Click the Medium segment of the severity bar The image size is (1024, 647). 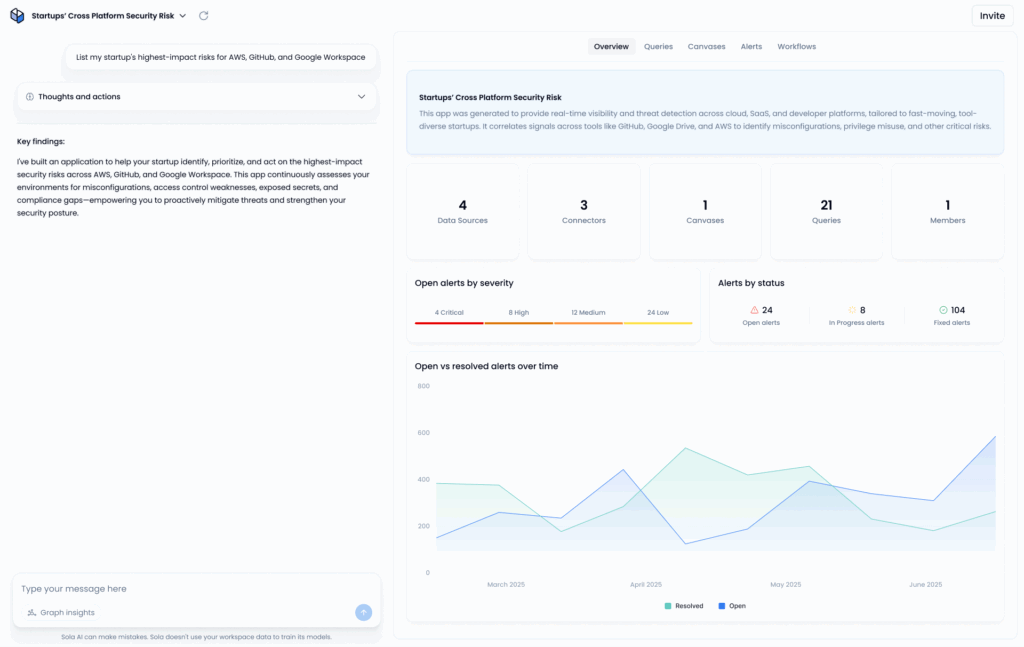click(x=588, y=324)
